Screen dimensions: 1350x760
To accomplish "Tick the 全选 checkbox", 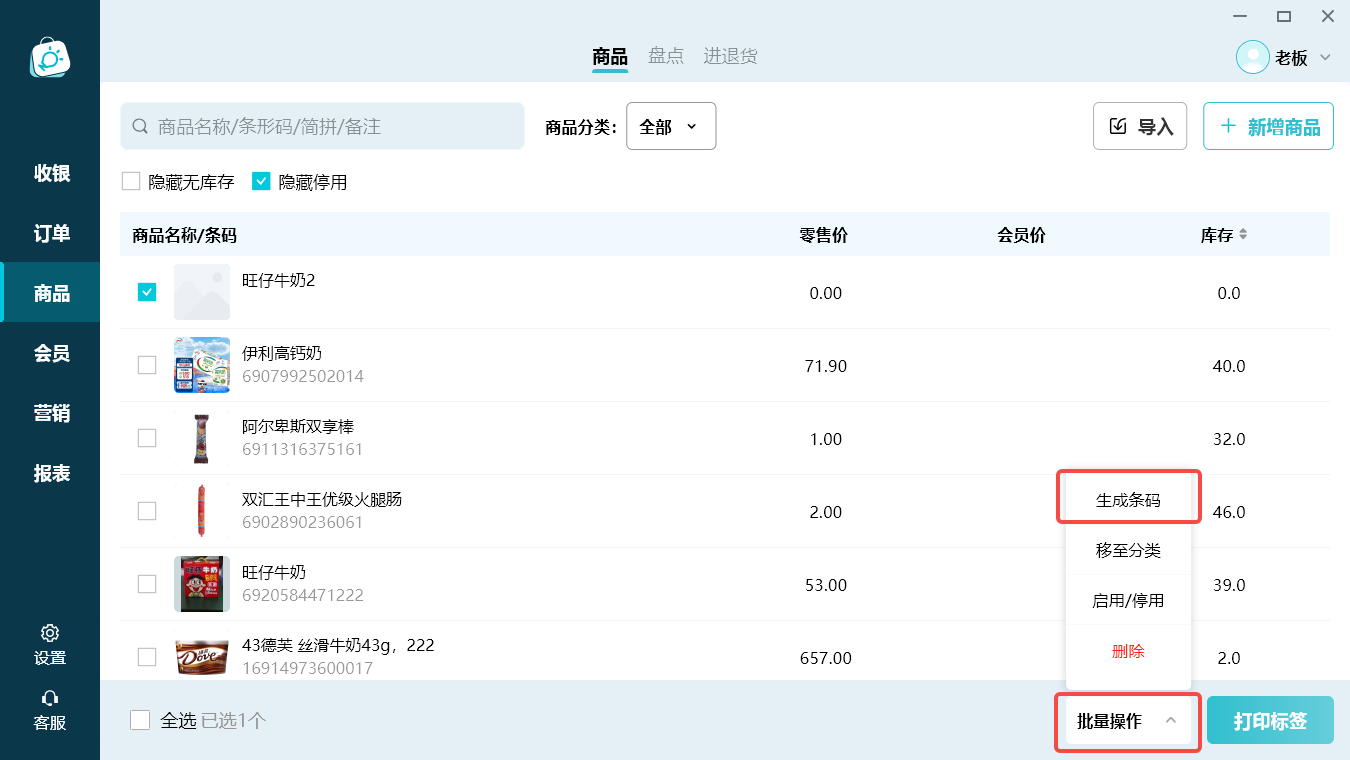I will 140,720.
